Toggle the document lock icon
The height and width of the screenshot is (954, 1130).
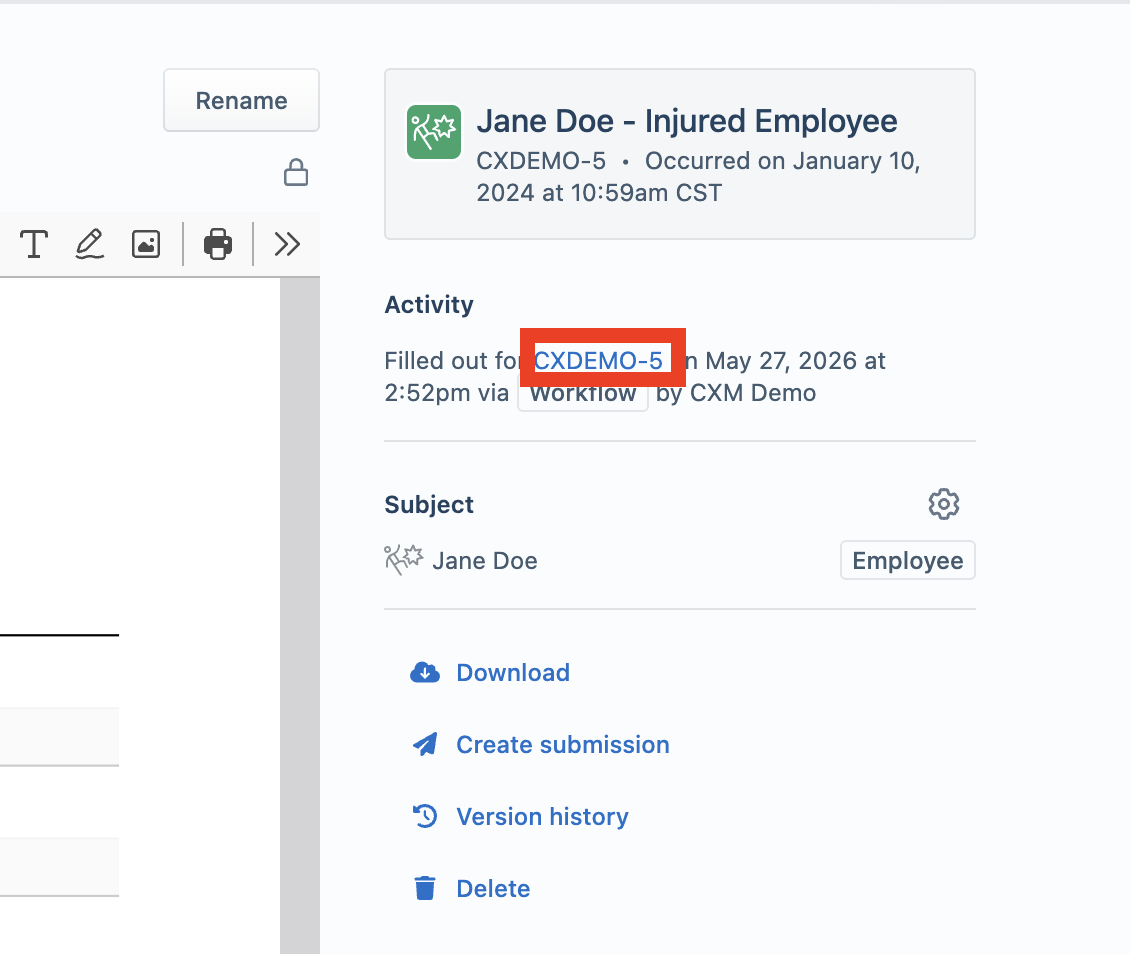point(295,173)
